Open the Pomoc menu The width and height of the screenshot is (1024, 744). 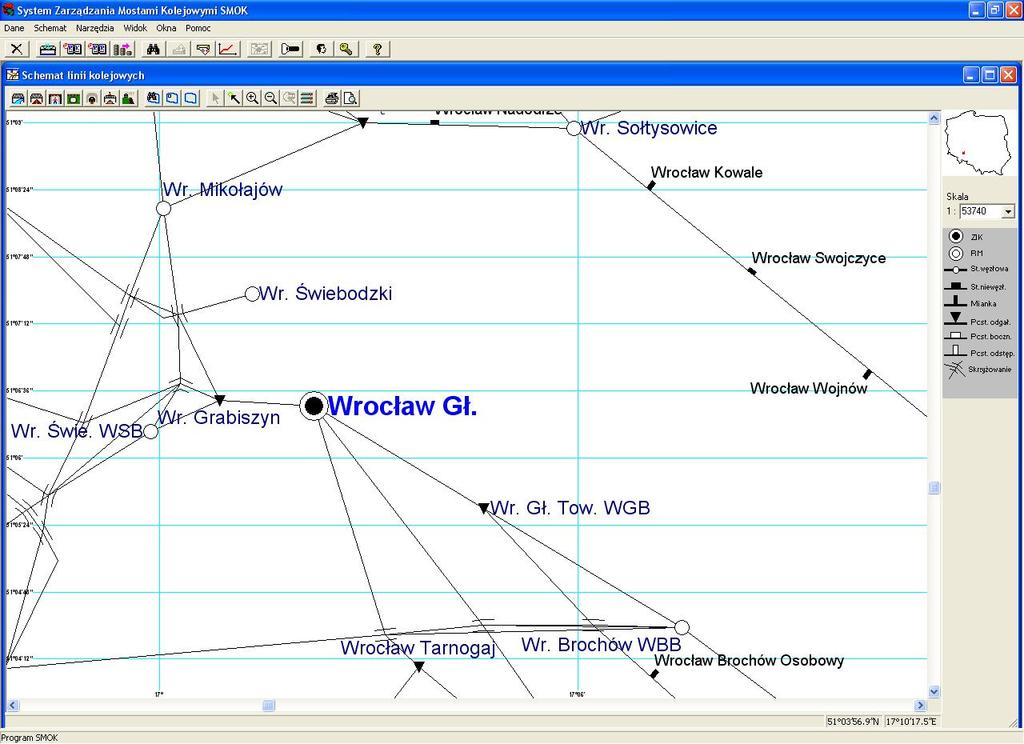tap(198, 28)
